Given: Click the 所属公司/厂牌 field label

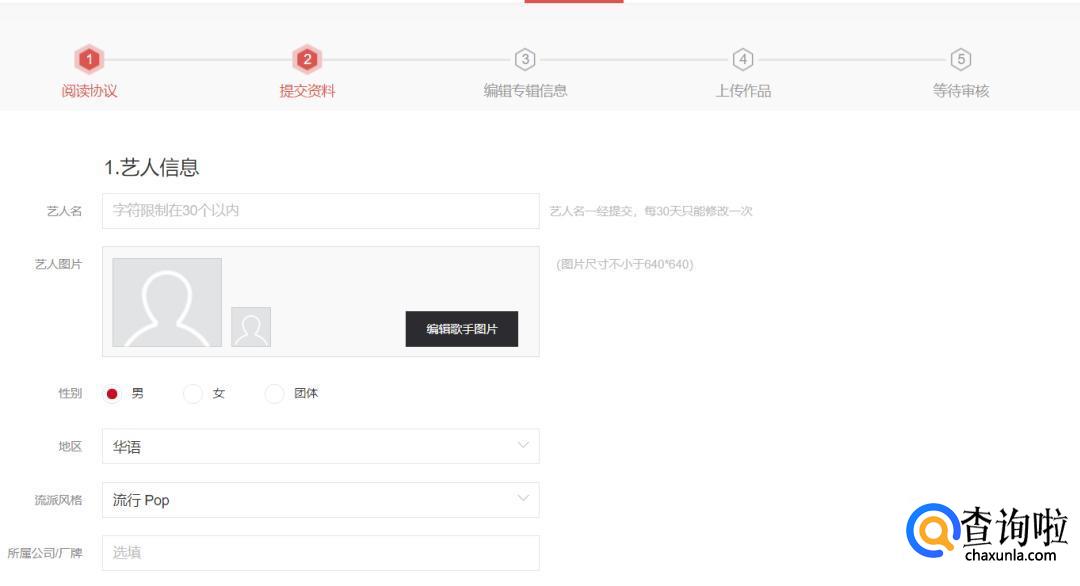Looking at the screenshot, I should click(45, 553).
